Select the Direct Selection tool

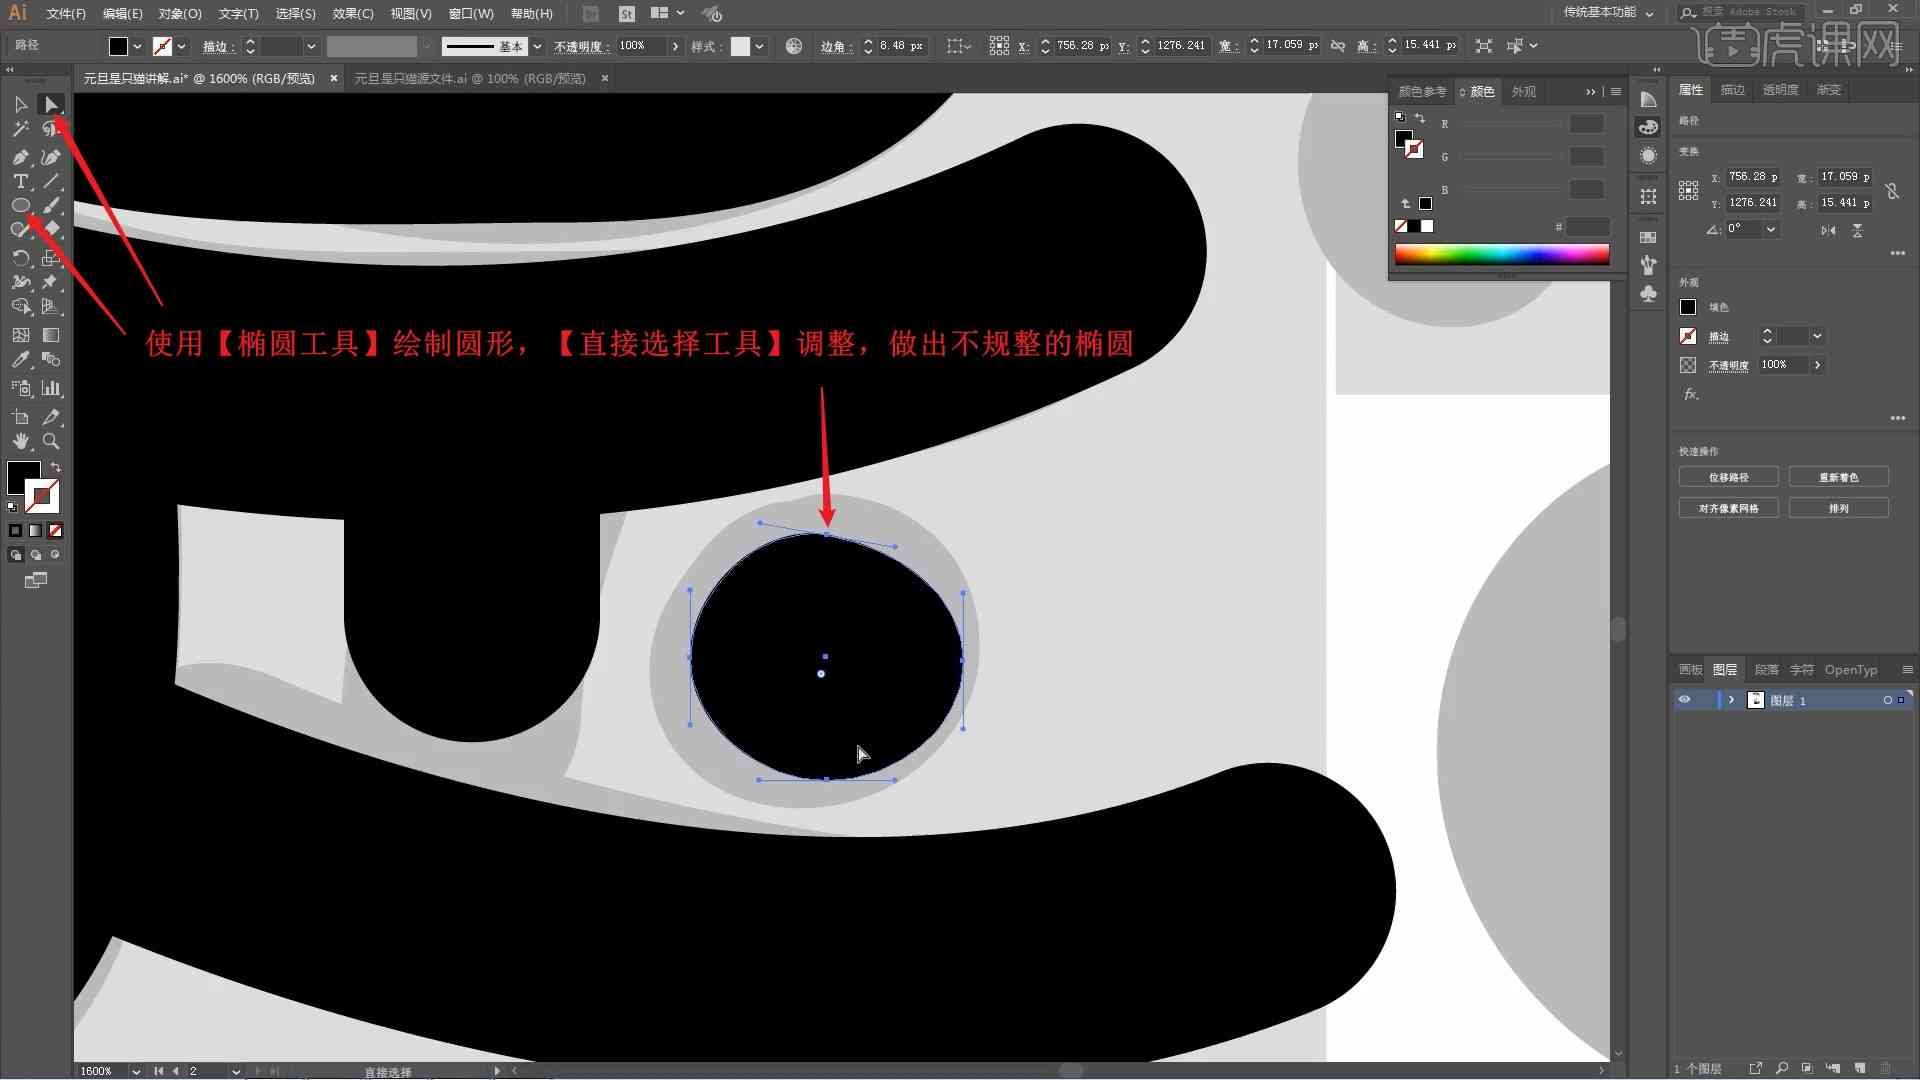50,104
